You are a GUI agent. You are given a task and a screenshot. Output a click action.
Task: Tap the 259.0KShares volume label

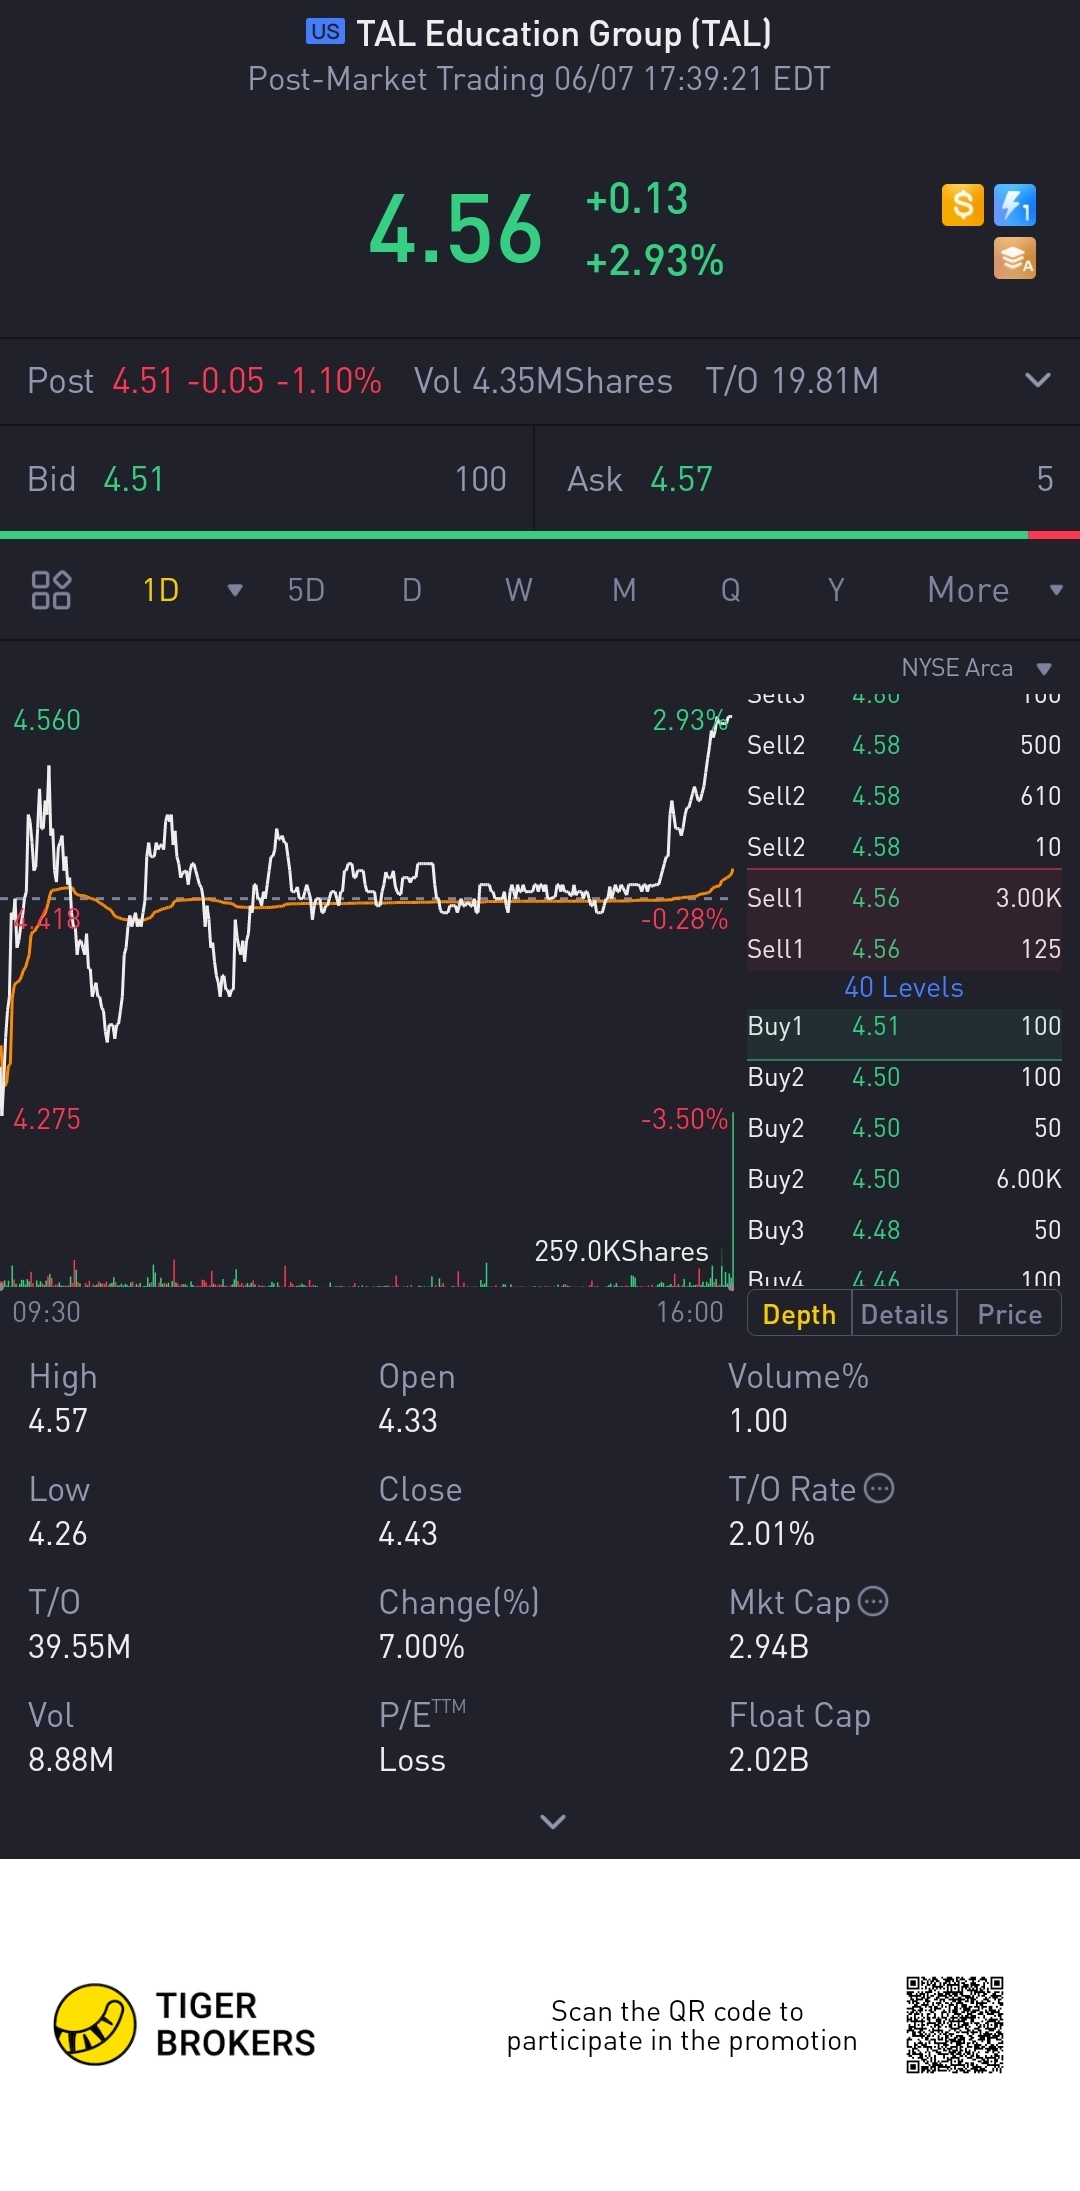(x=621, y=1251)
